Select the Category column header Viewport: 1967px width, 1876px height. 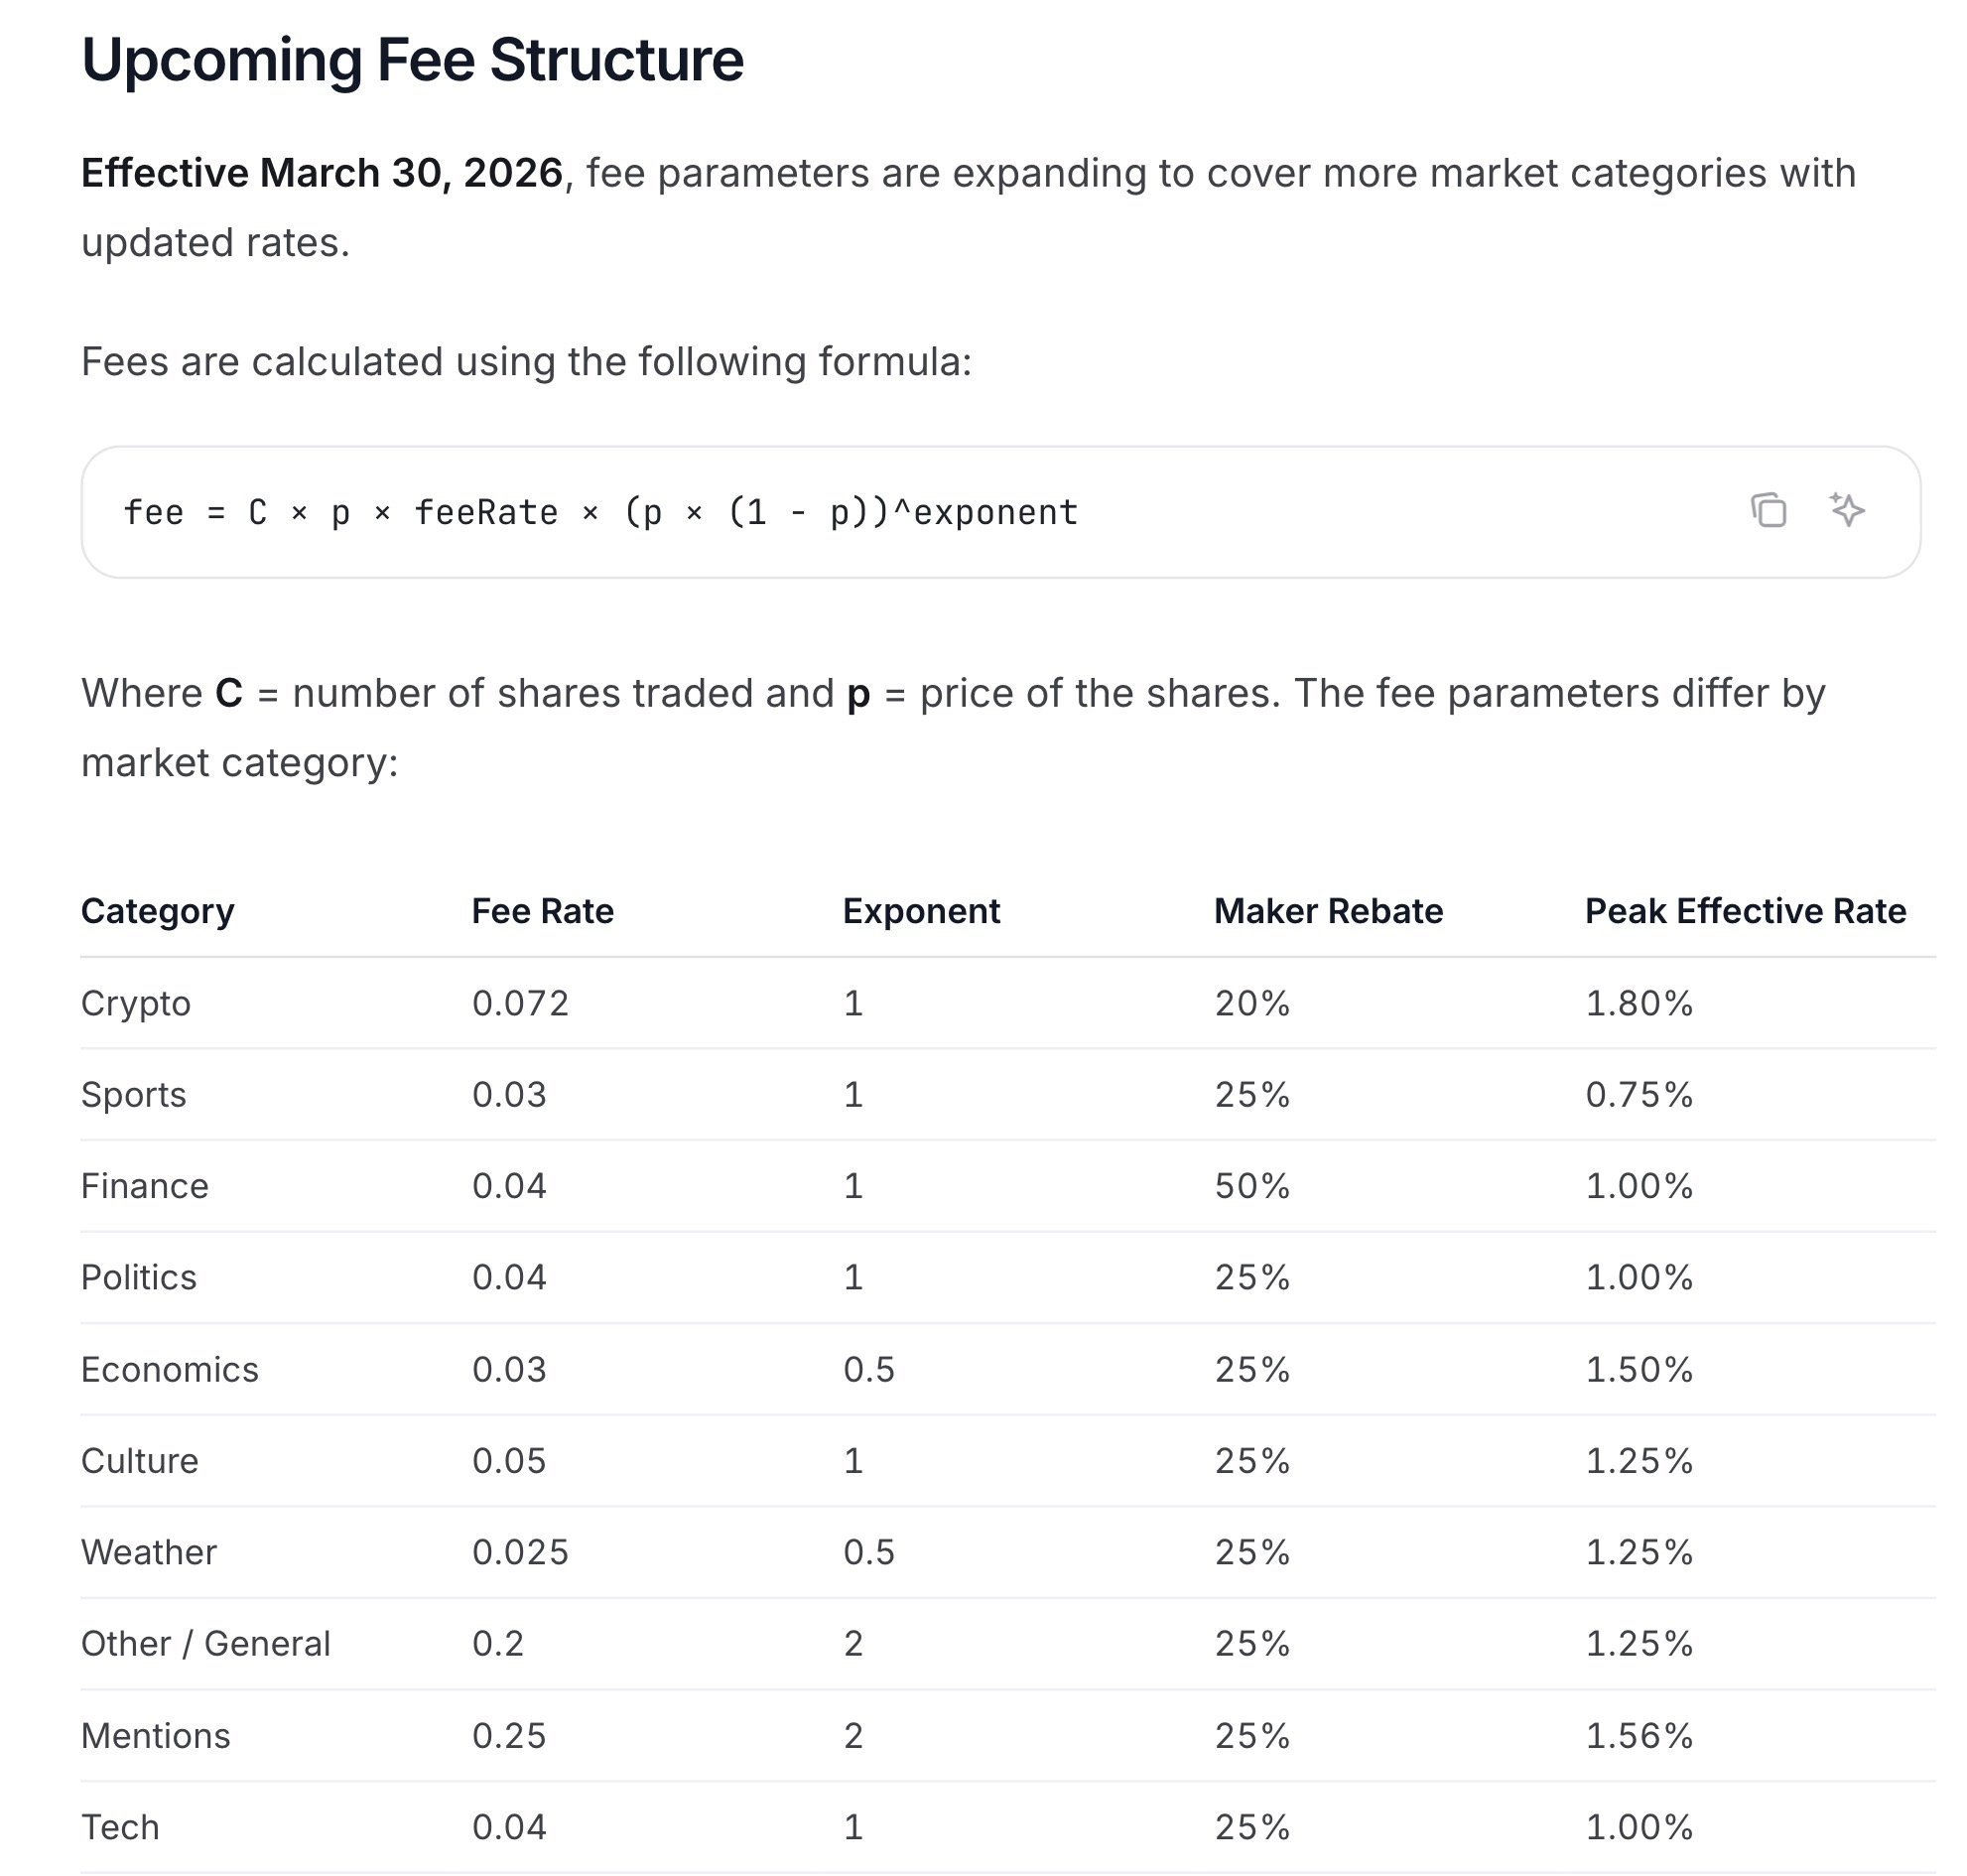(x=158, y=911)
